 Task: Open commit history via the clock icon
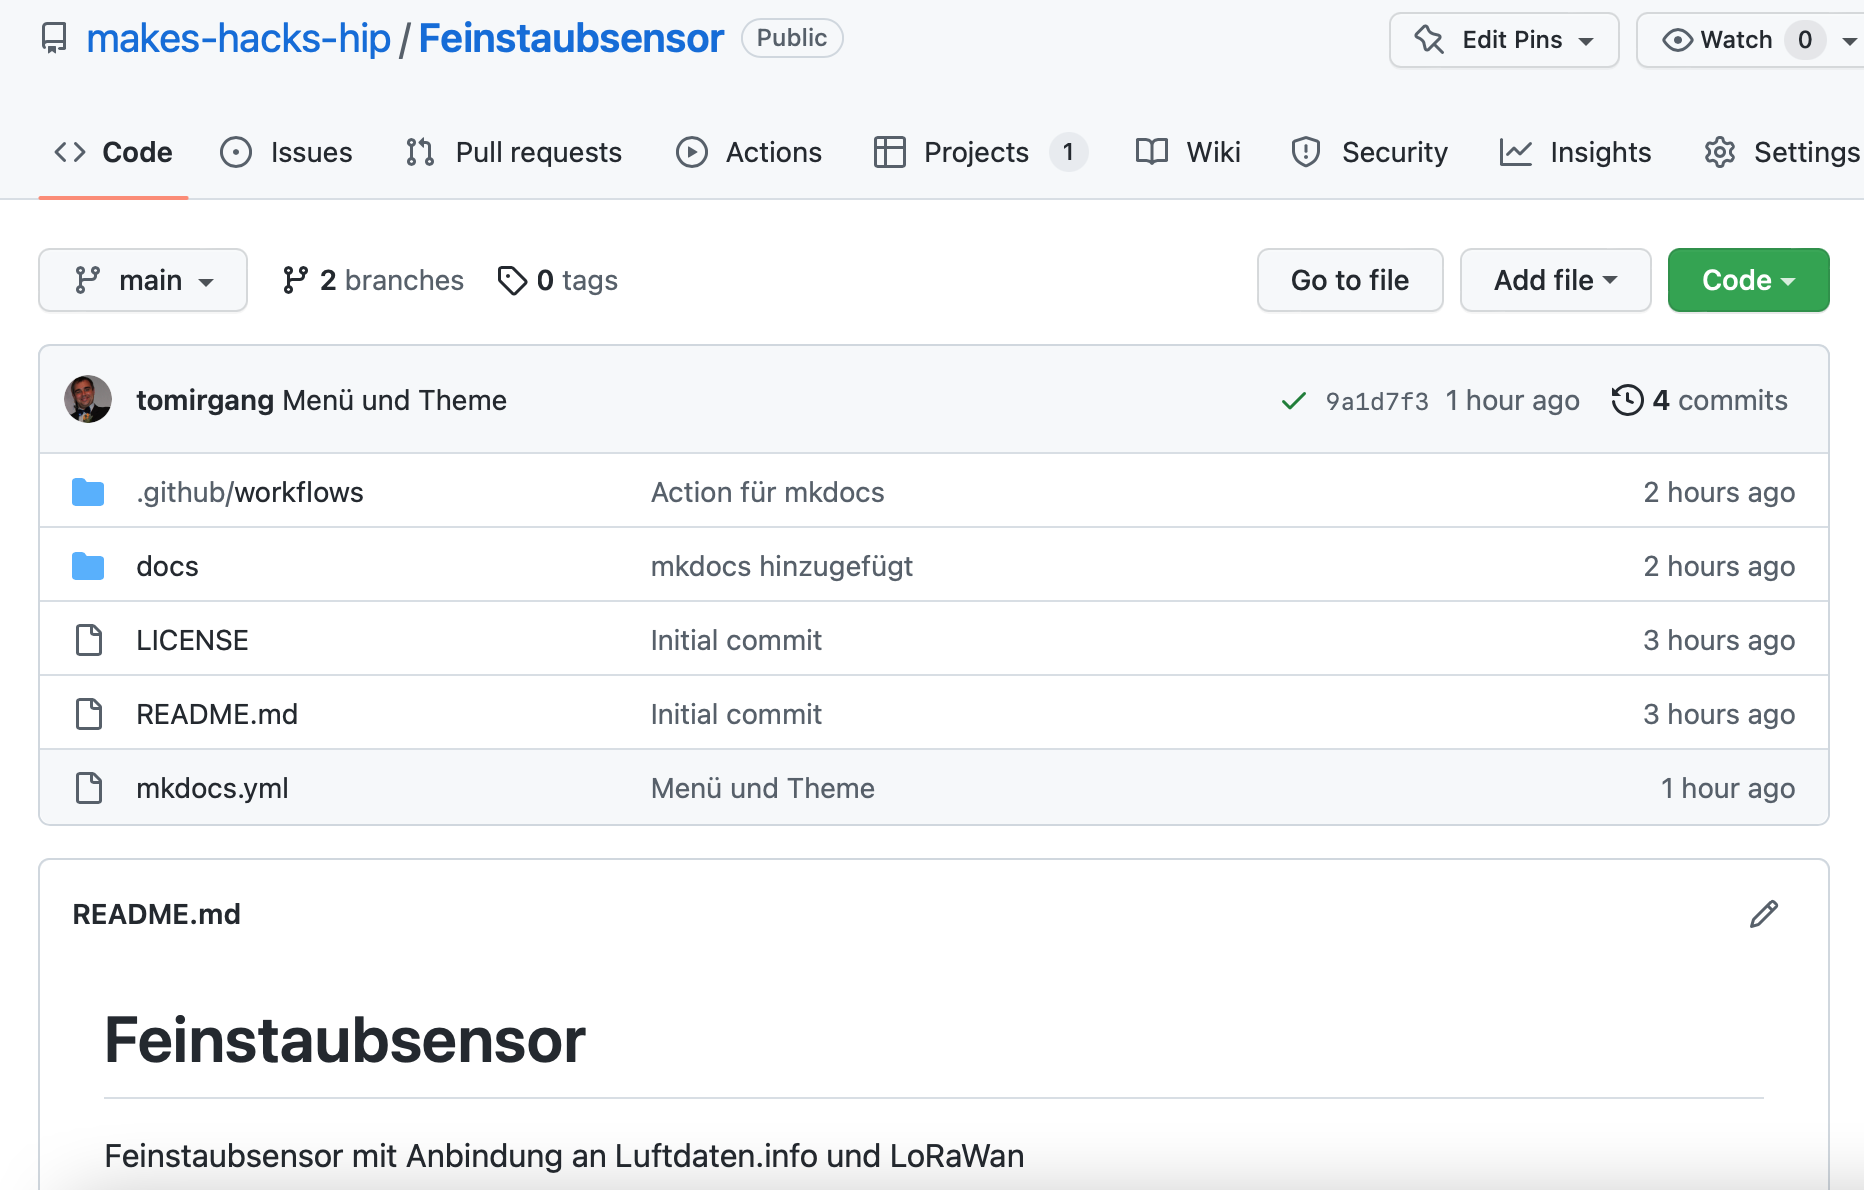tap(1627, 400)
